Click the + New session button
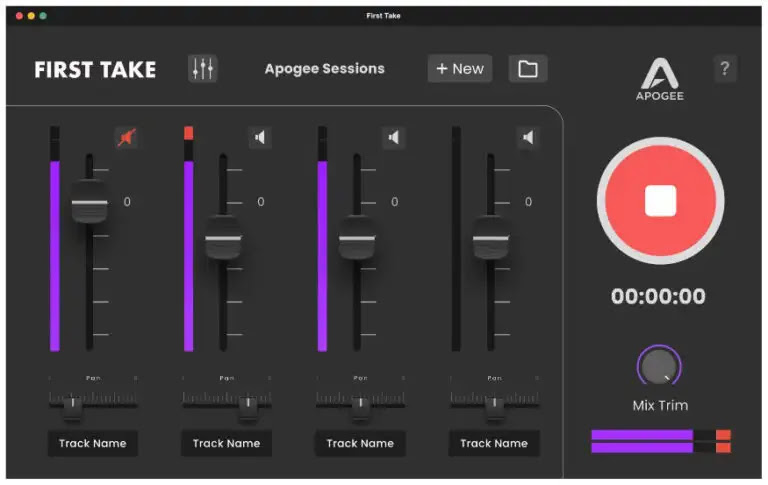The width and height of the screenshot is (768, 485). (x=460, y=69)
